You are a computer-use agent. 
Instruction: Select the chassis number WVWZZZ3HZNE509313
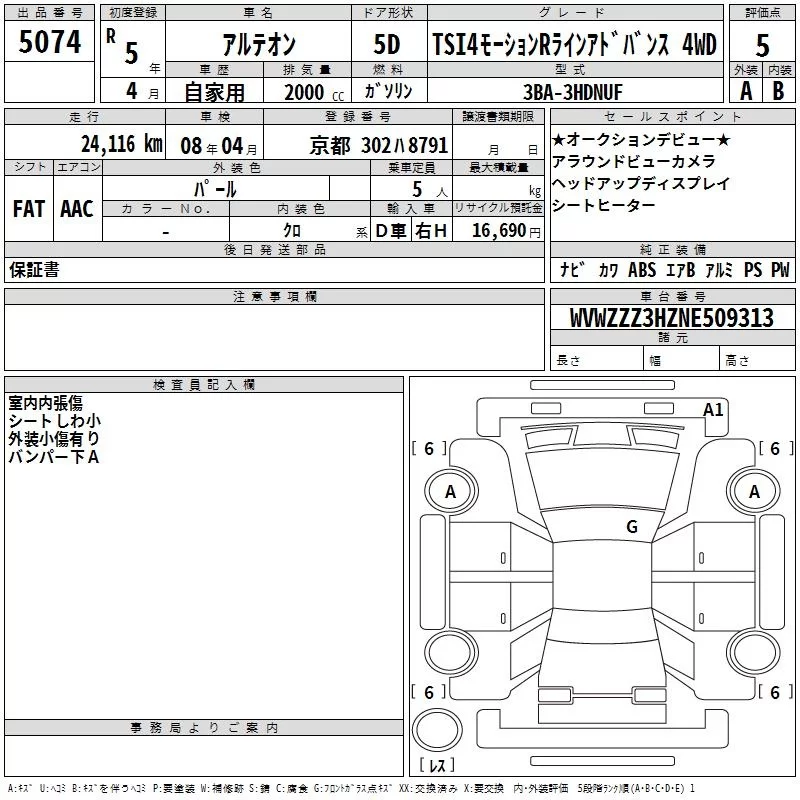[672, 318]
